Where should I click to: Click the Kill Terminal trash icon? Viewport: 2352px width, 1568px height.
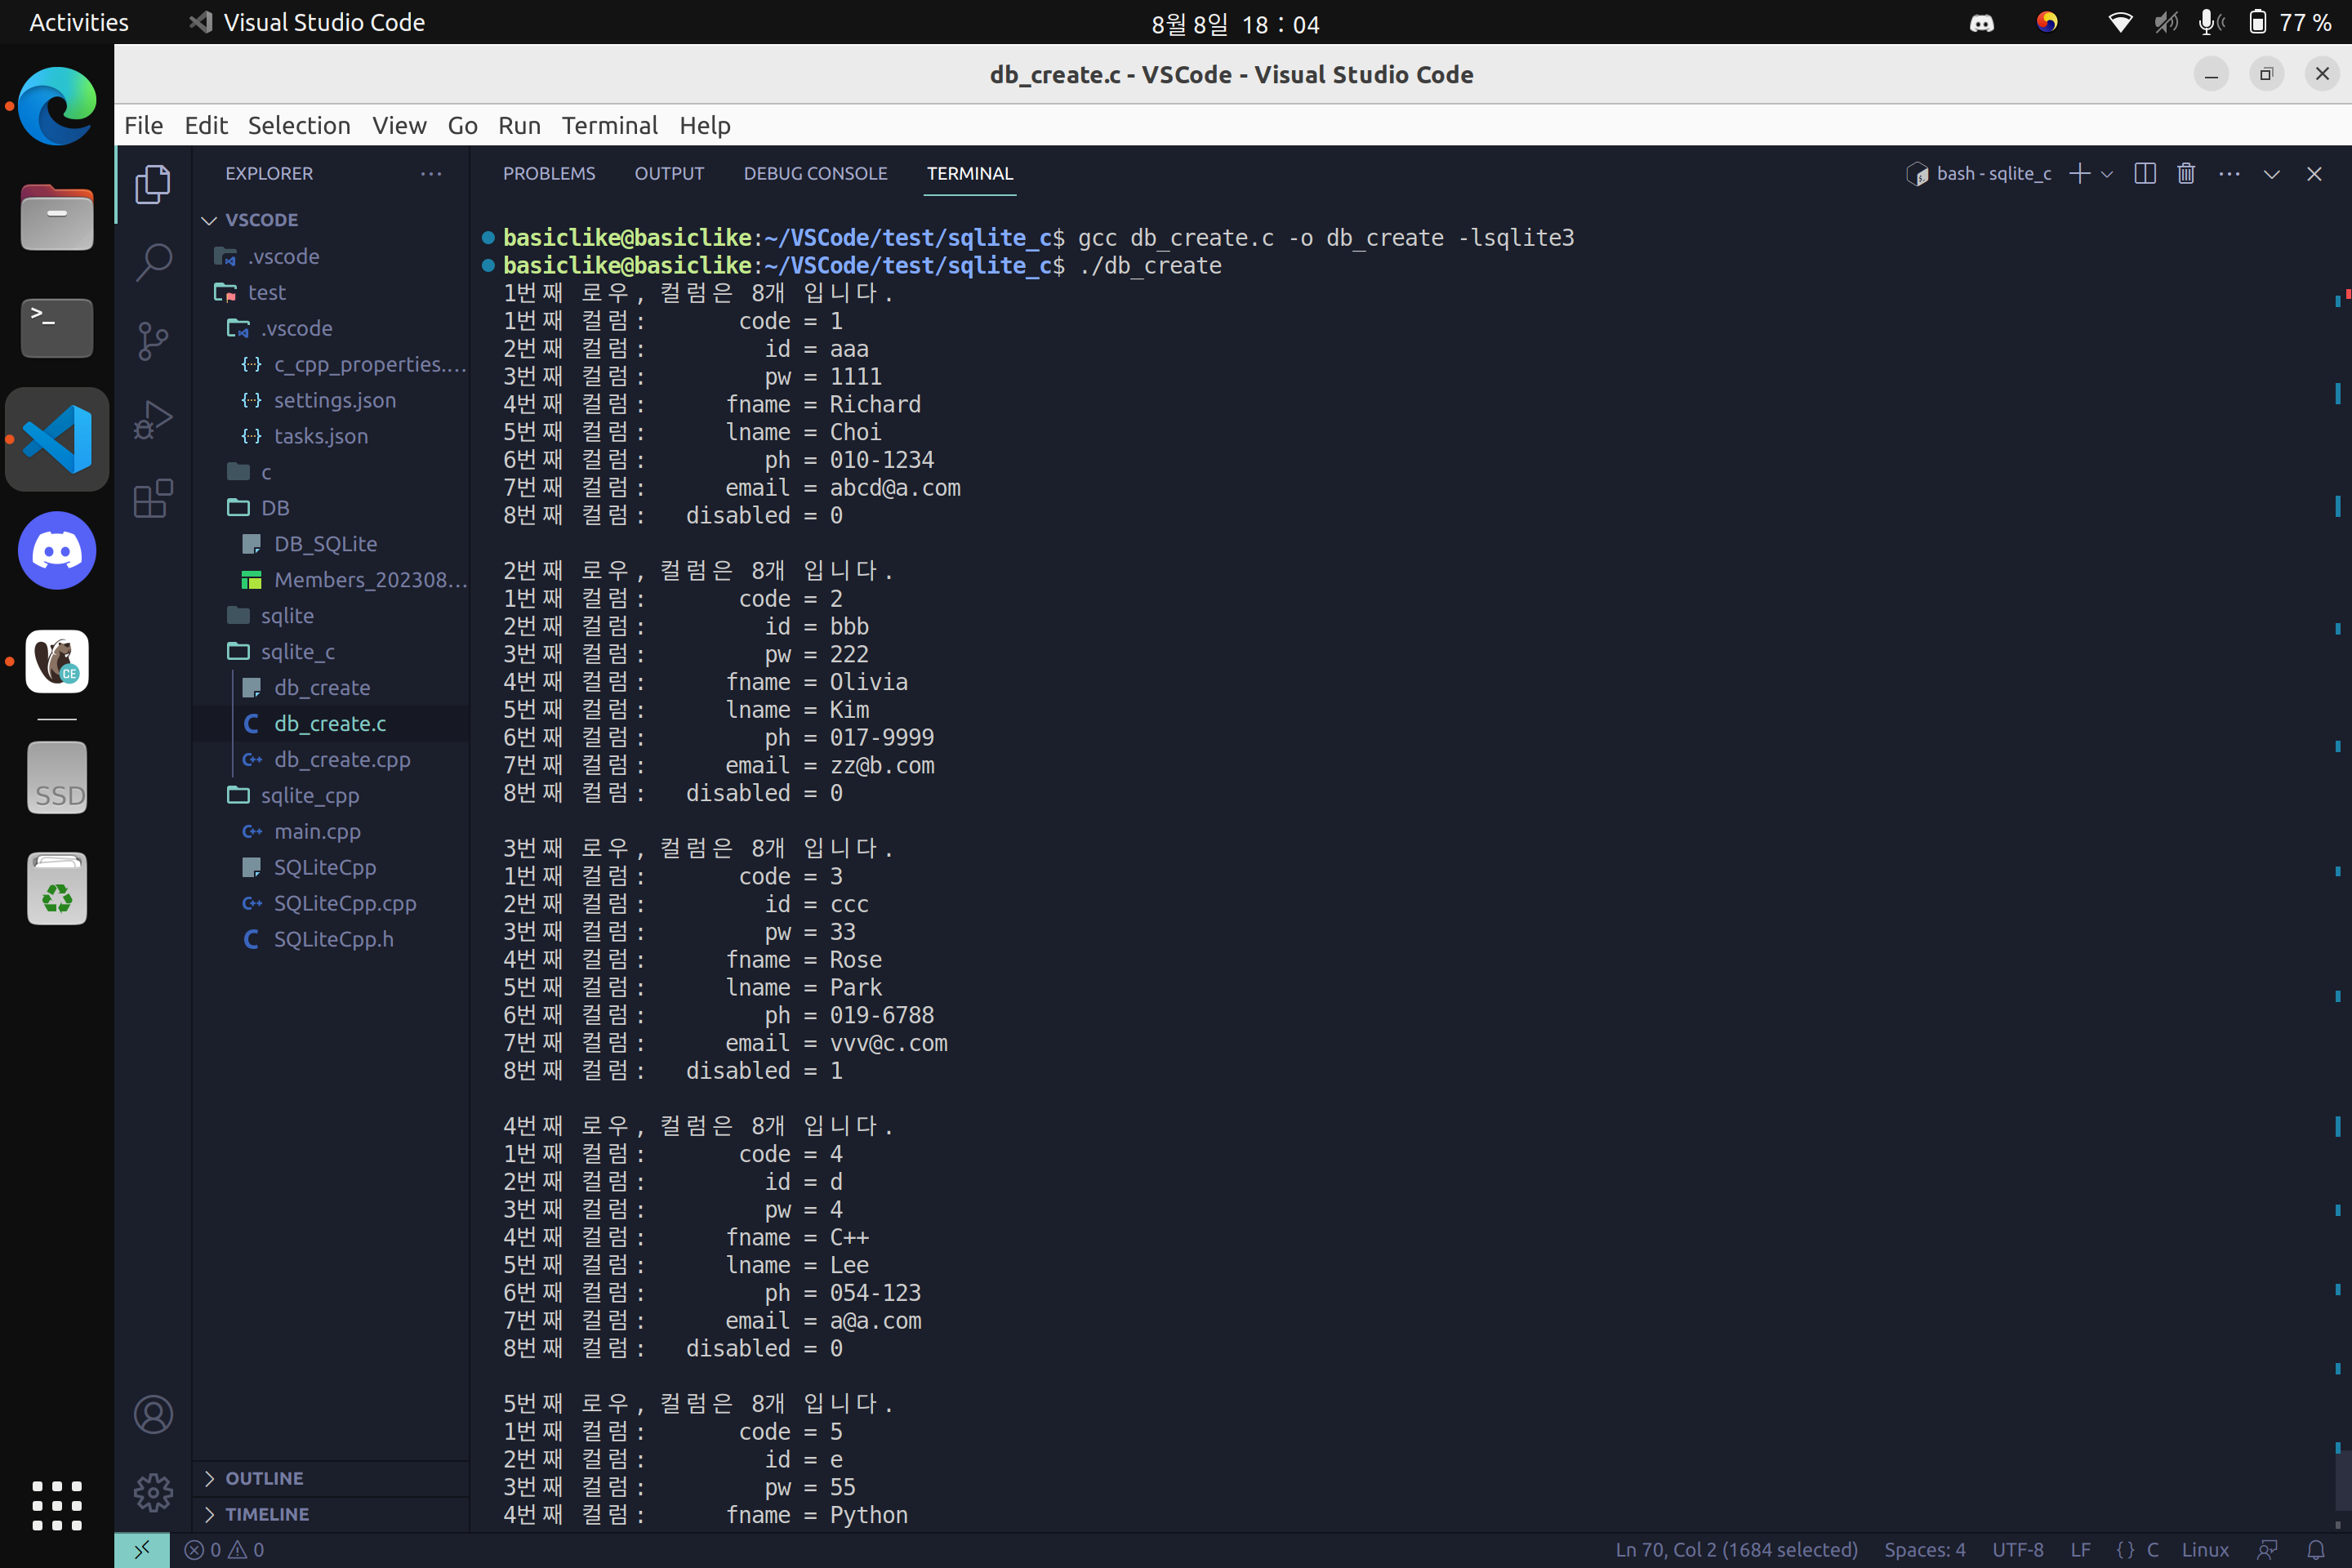2186,174
